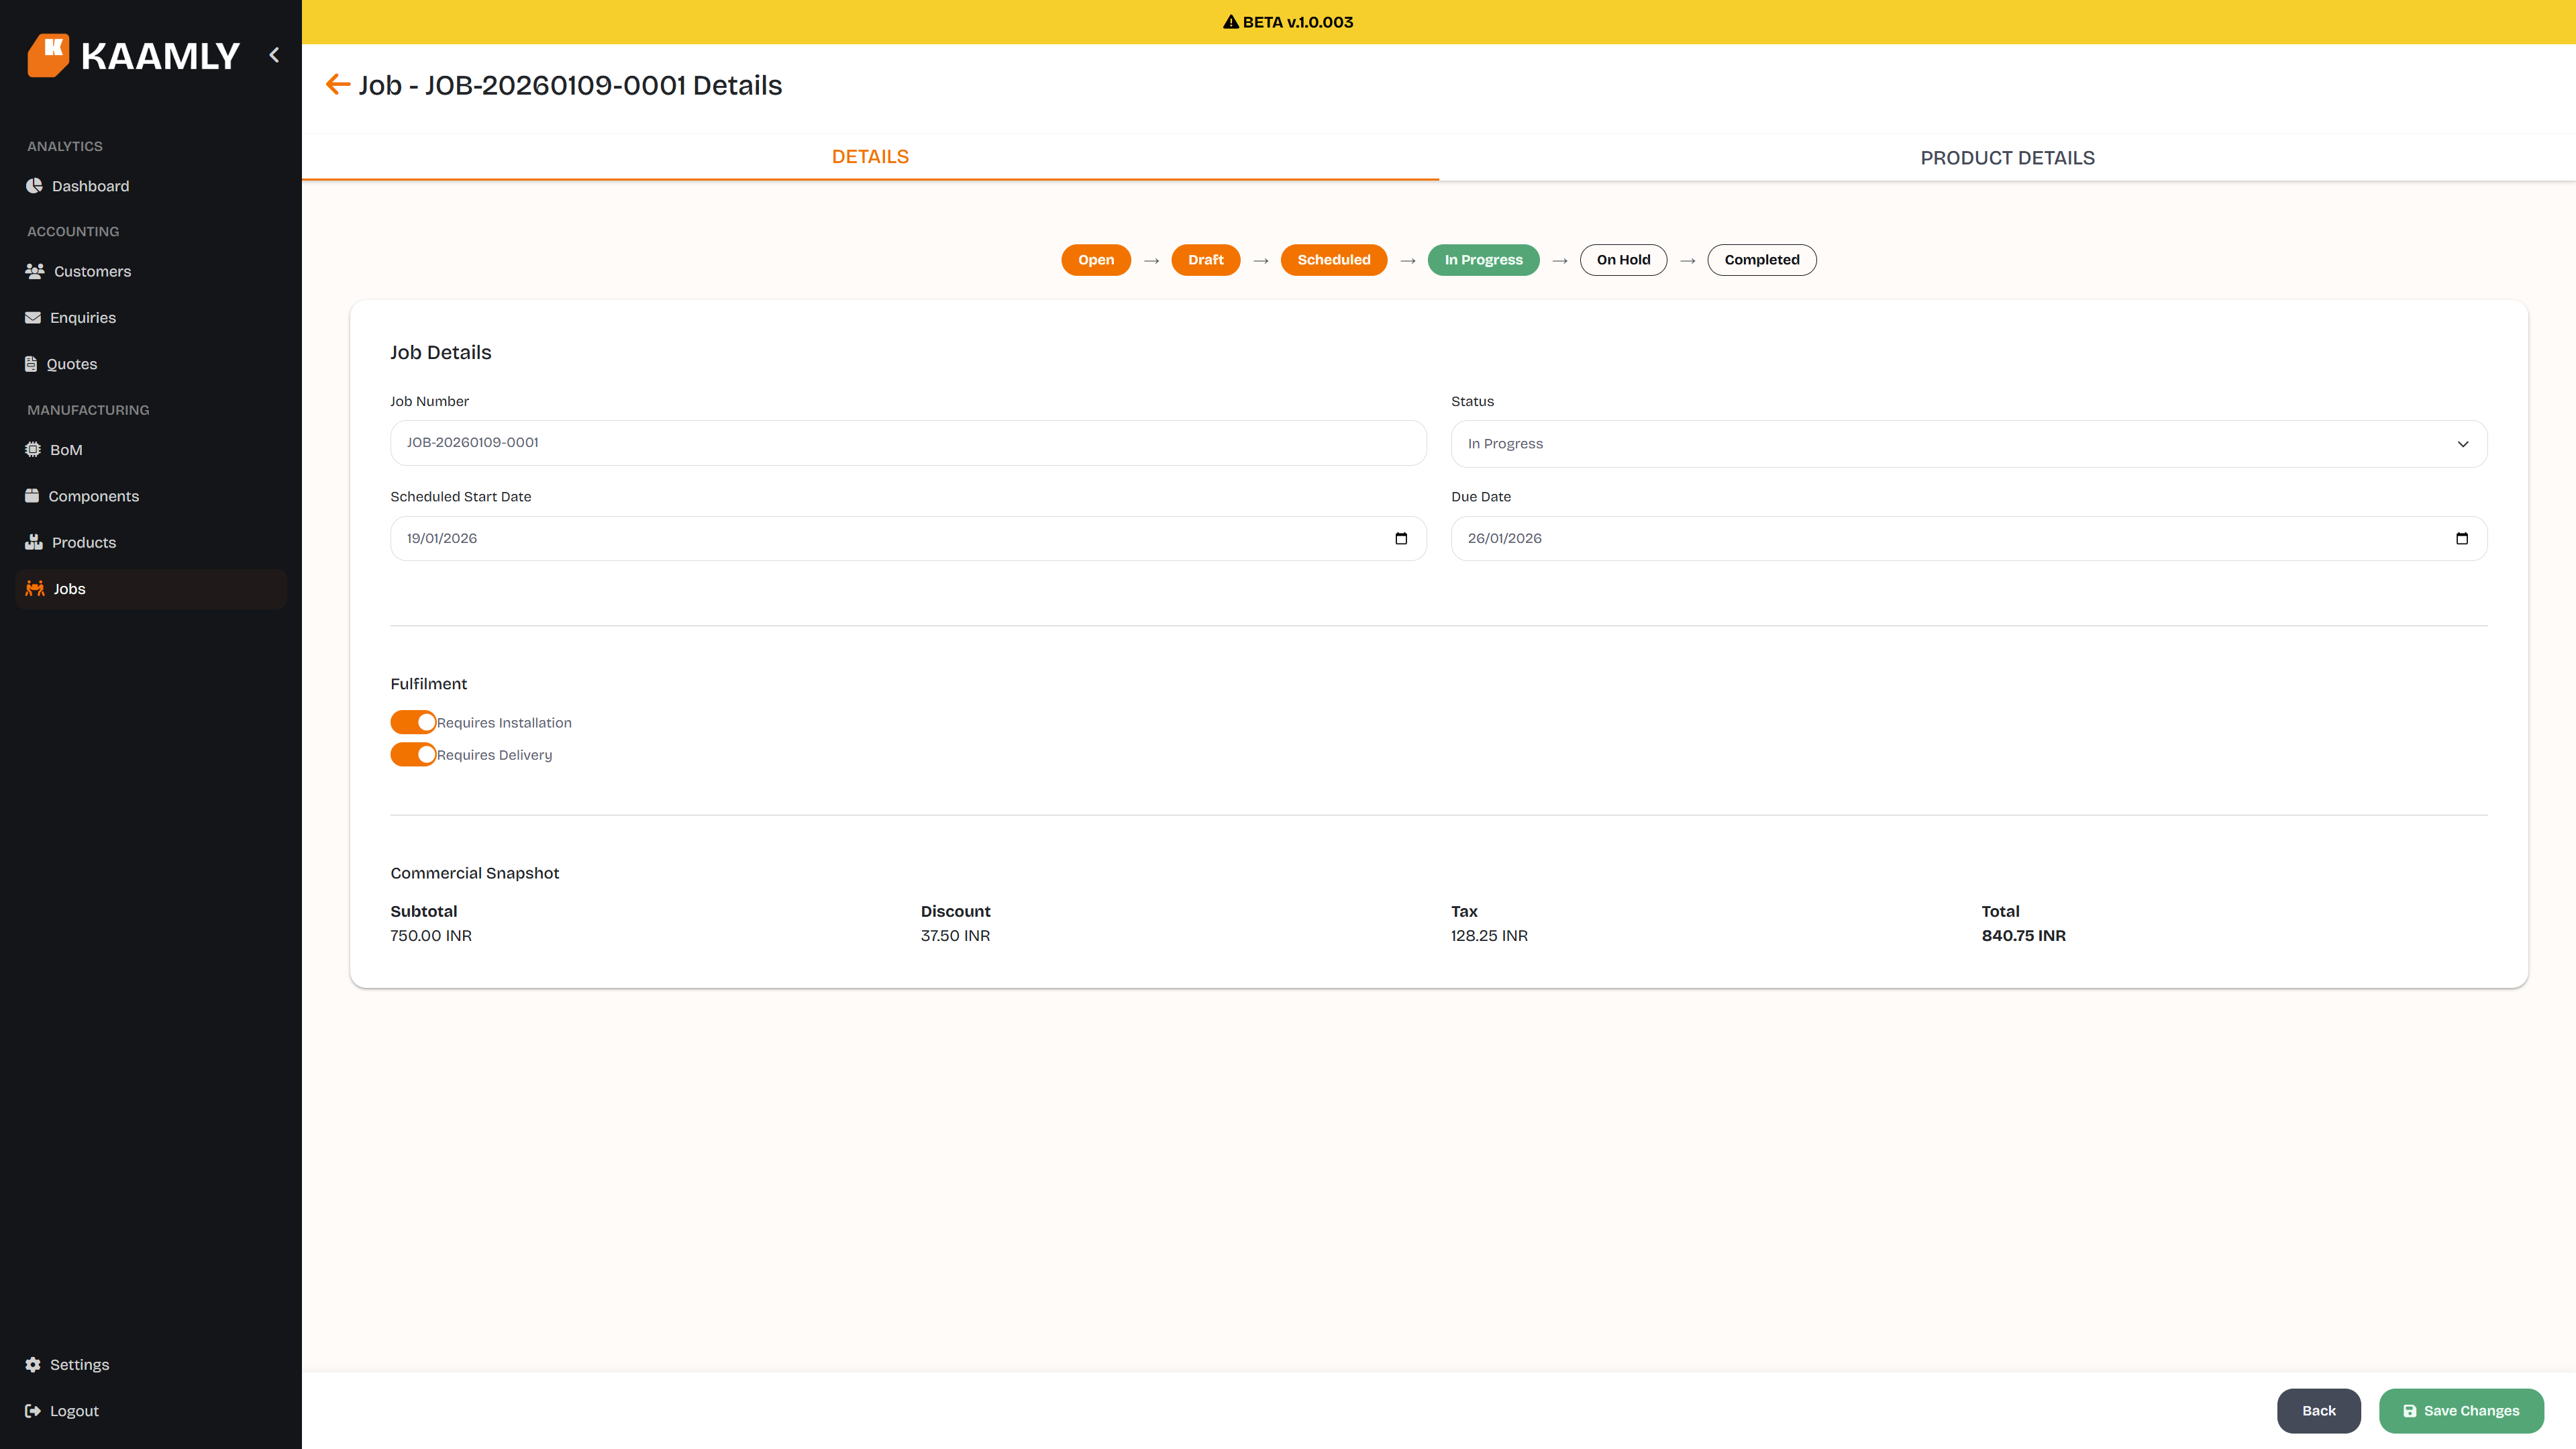The image size is (2576, 1449).
Task: Toggle off Requires Installation
Action: [412, 721]
